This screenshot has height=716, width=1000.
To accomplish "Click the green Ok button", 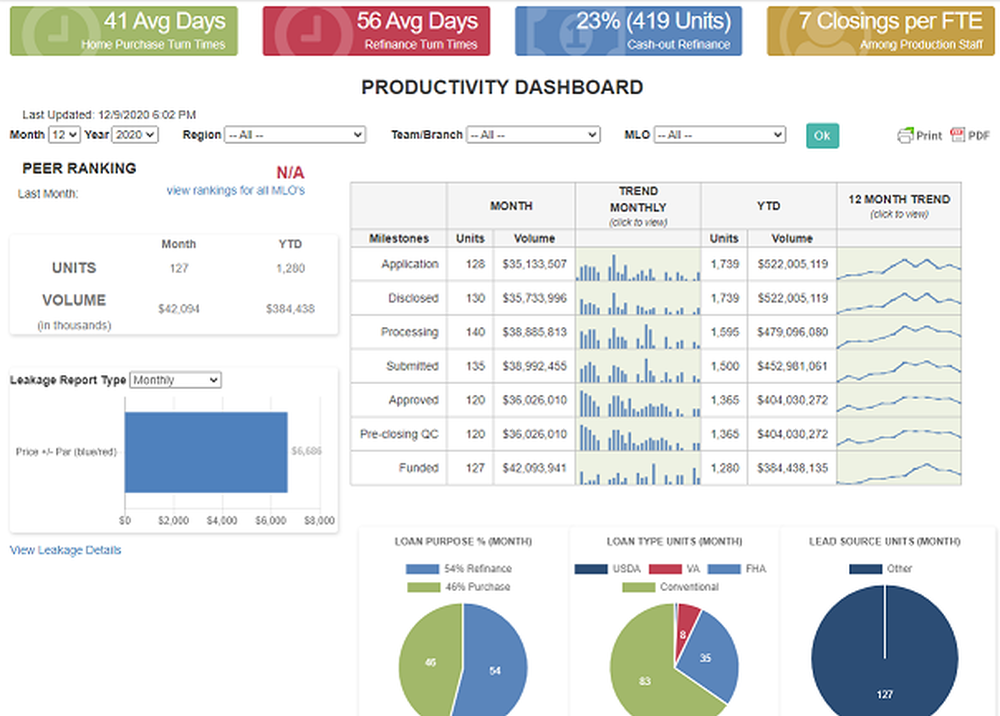I will pos(822,135).
